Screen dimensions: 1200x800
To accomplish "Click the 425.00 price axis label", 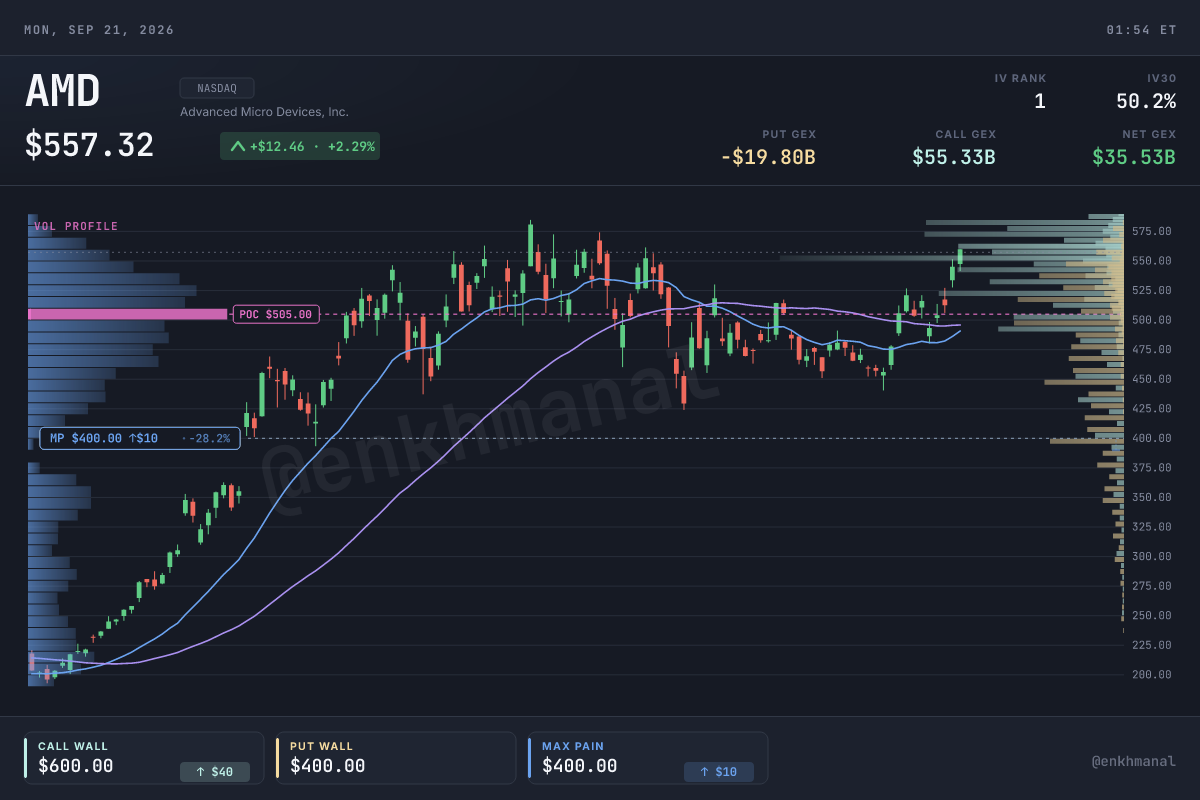I will coord(1152,408).
